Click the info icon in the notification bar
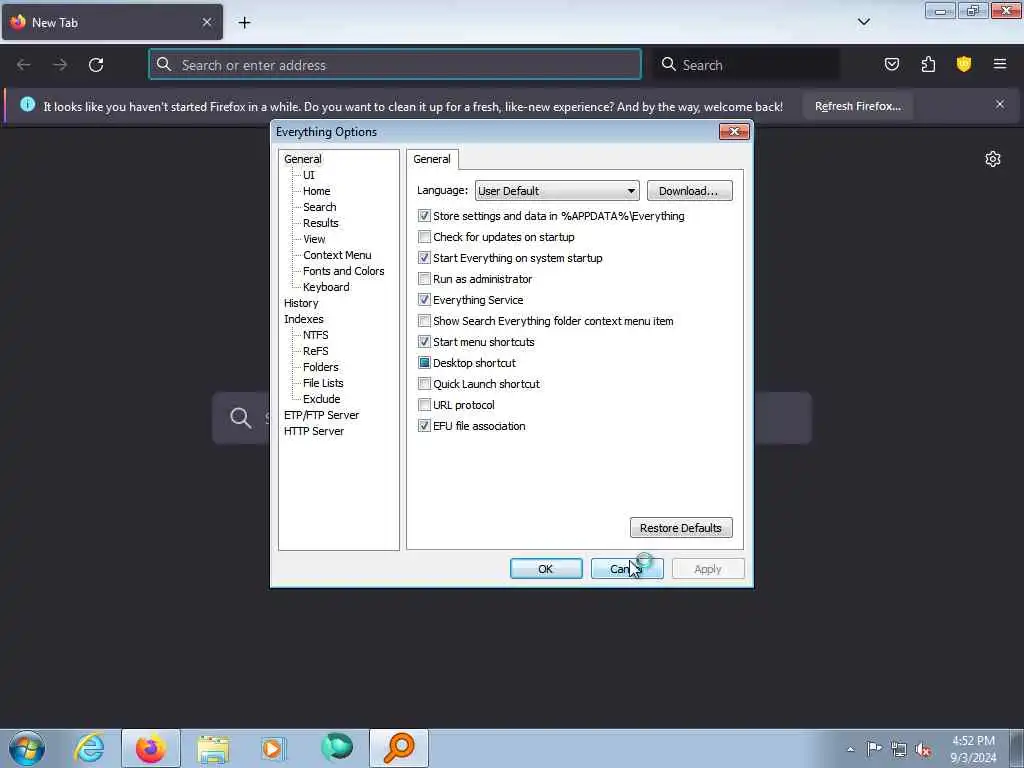The width and height of the screenshot is (1024, 768). (x=27, y=104)
